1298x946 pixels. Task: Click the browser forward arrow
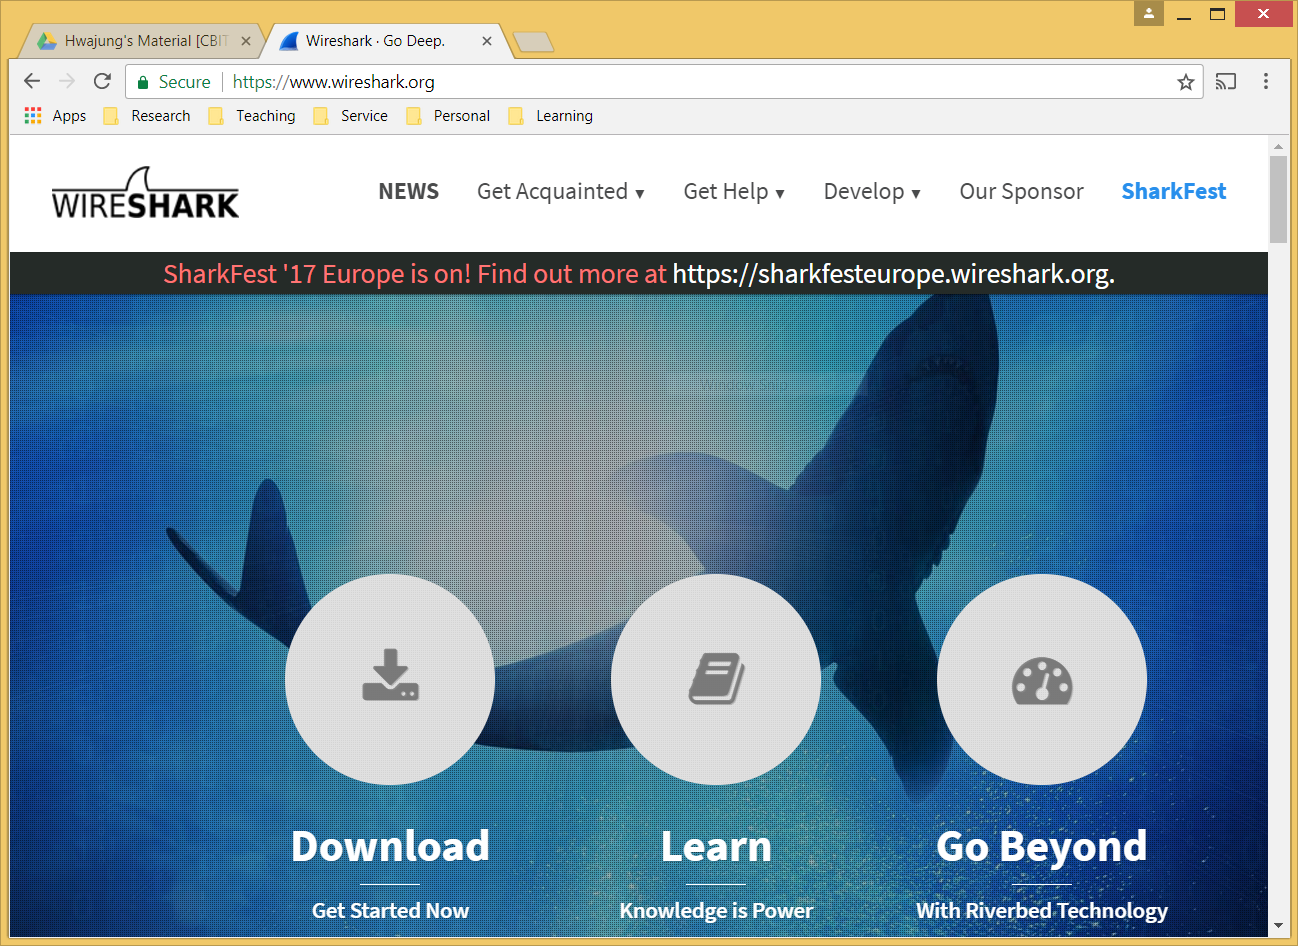point(67,81)
